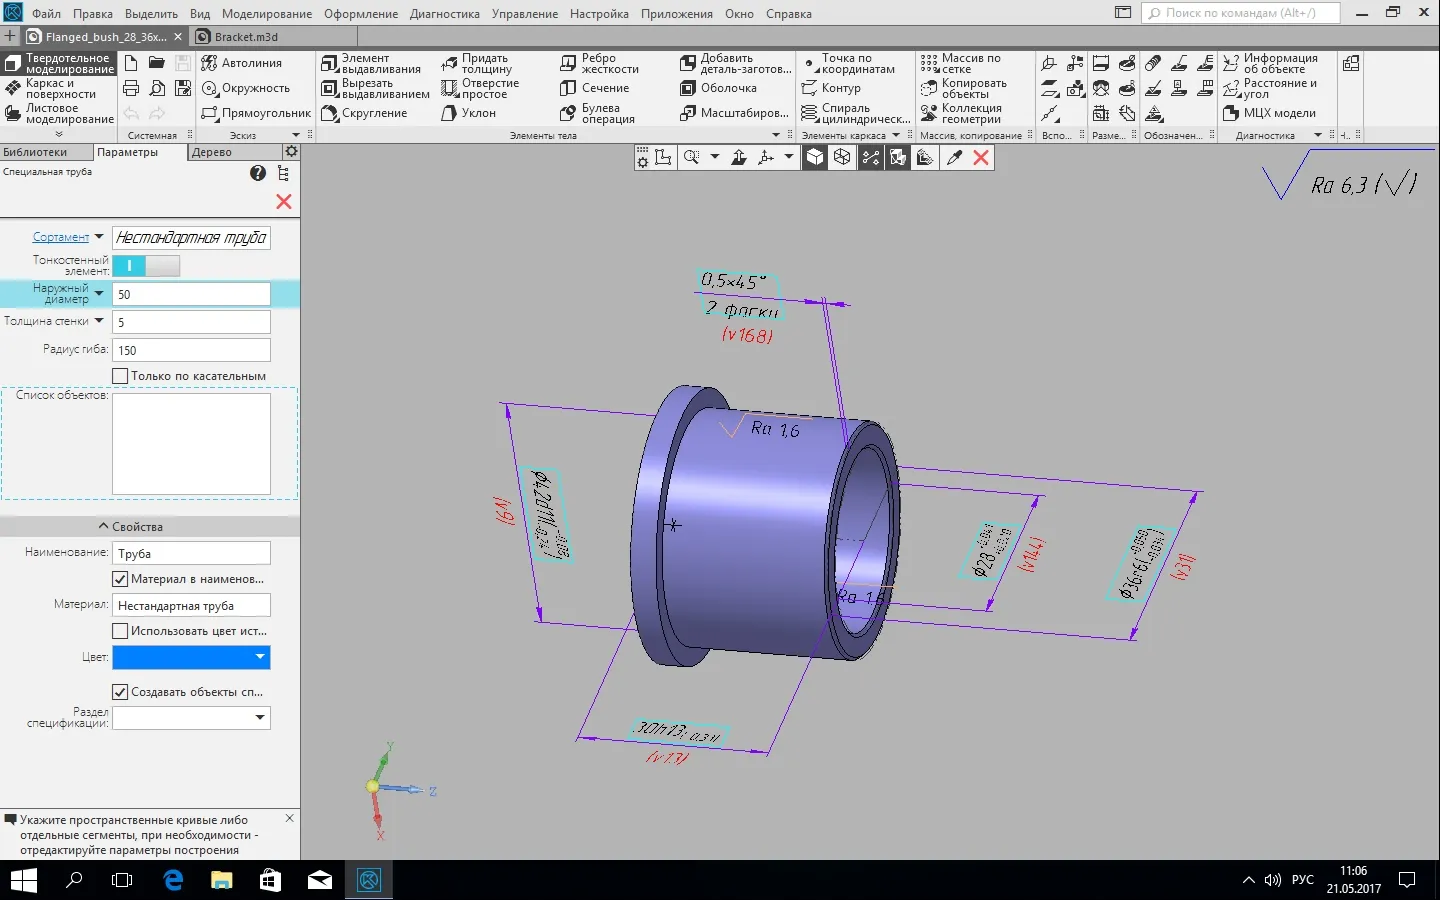Toggle Использовать цвет источника checkbox

[x=121, y=631]
